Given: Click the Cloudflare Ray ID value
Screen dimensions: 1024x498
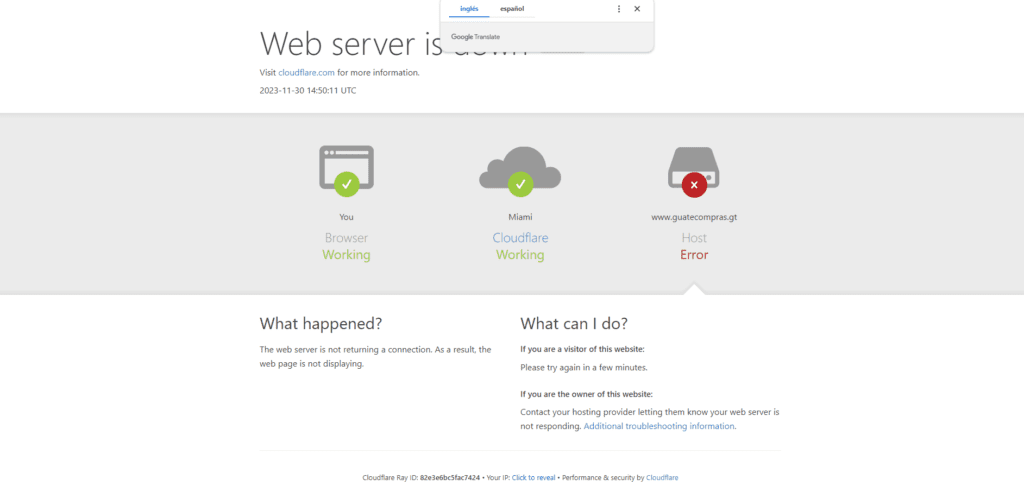Looking at the screenshot, I should [450, 478].
